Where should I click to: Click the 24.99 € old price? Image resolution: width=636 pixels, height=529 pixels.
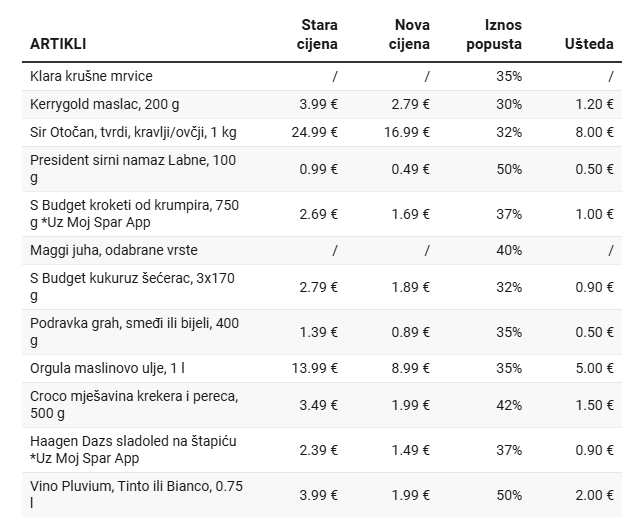click(x=316, y=132)
